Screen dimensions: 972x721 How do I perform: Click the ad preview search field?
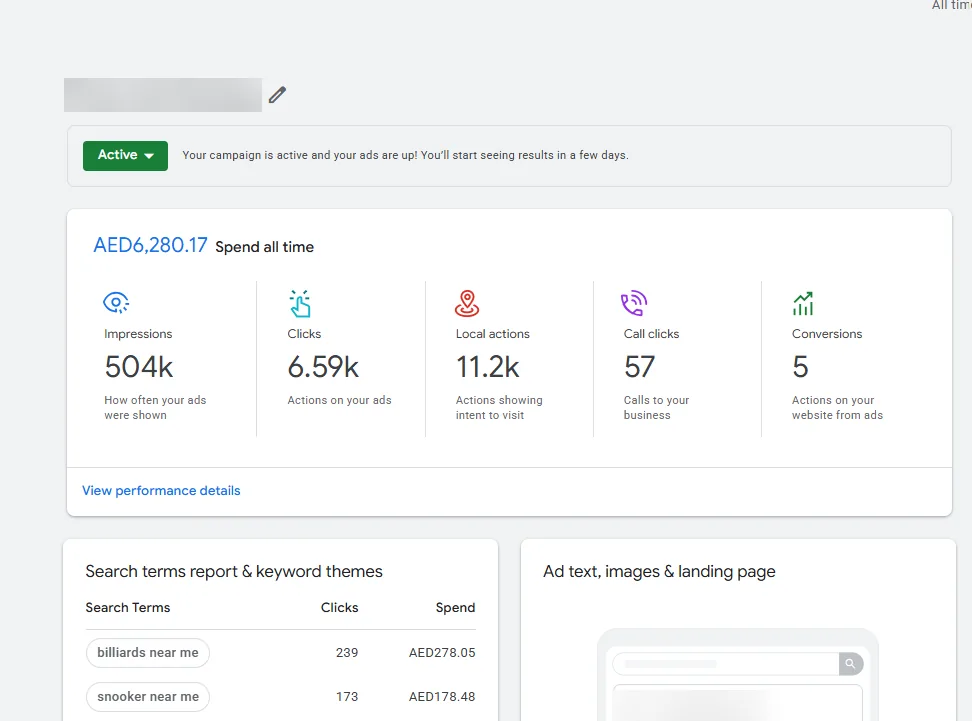click(x=726, y=664)
